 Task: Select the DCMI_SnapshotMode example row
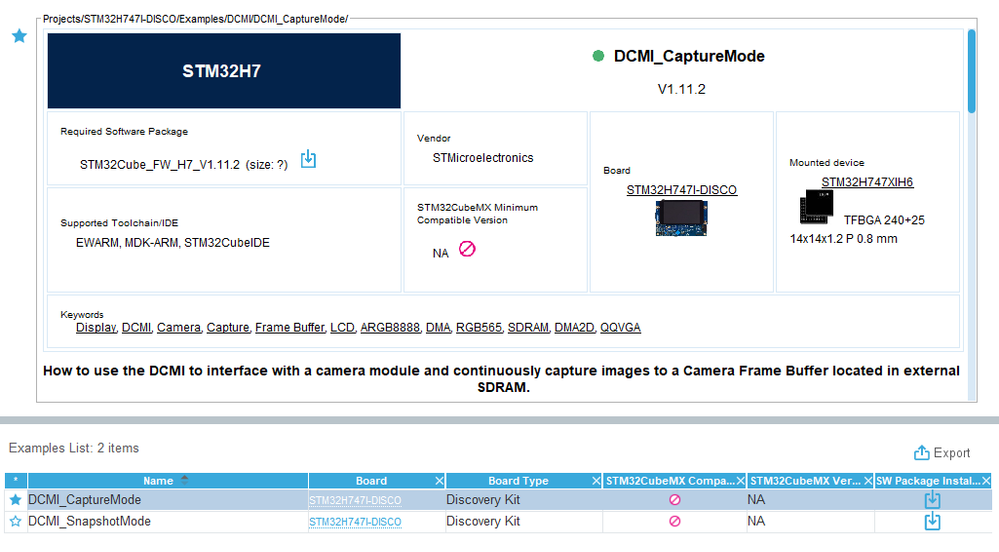point(498,521)
